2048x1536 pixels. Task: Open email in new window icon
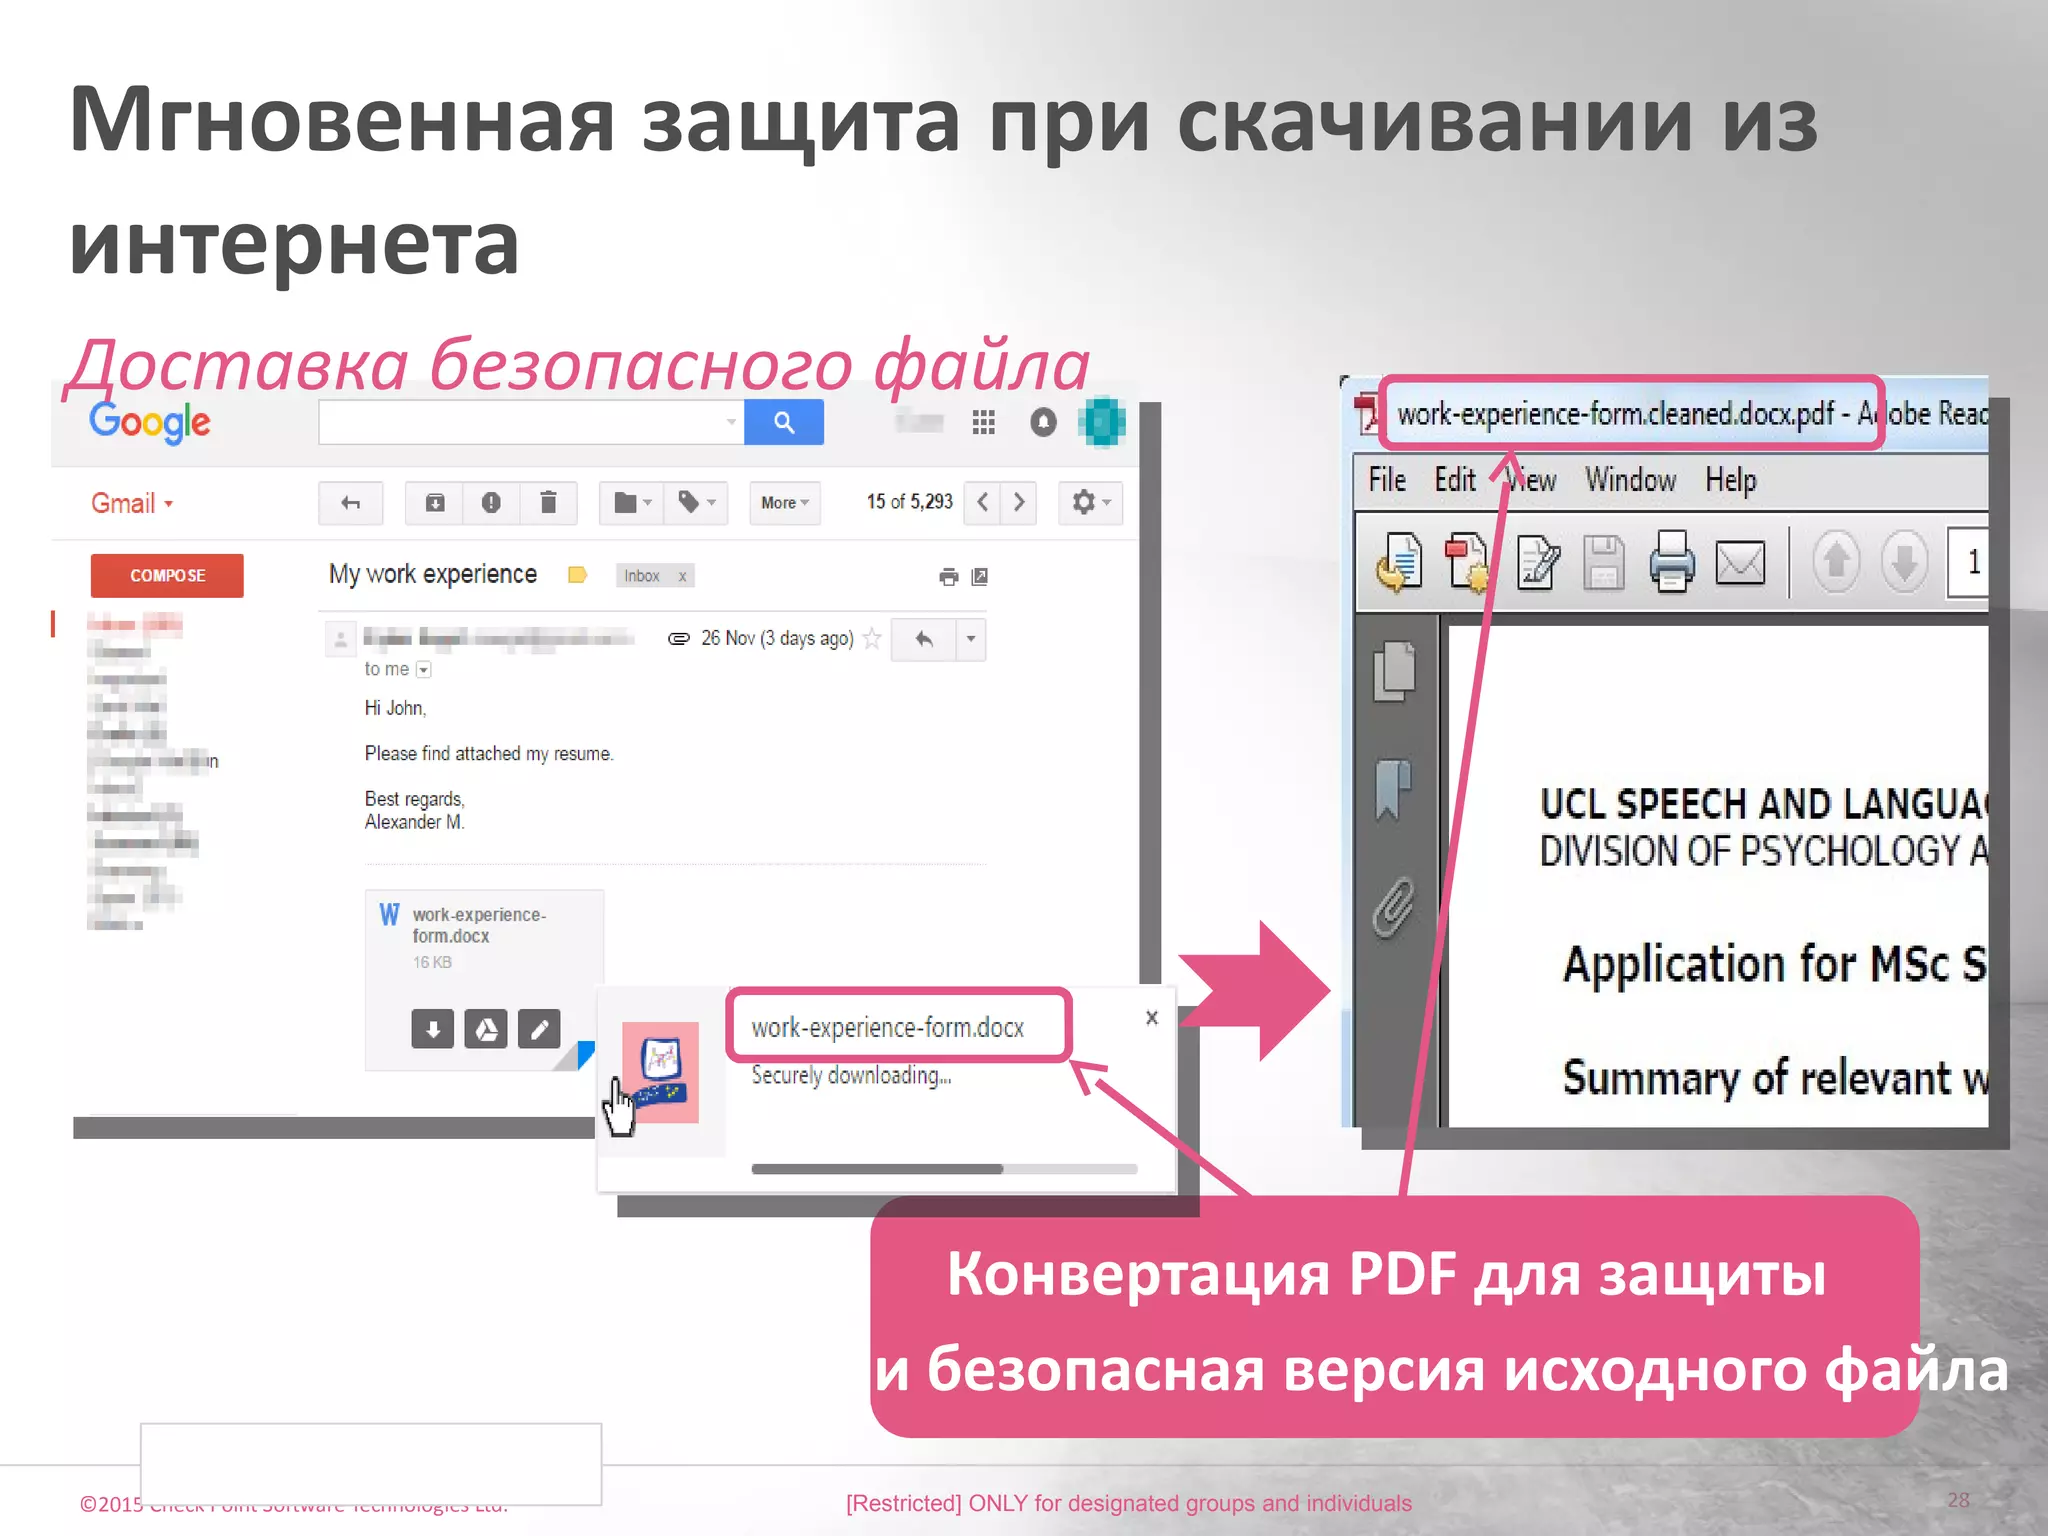click(980, 576)
